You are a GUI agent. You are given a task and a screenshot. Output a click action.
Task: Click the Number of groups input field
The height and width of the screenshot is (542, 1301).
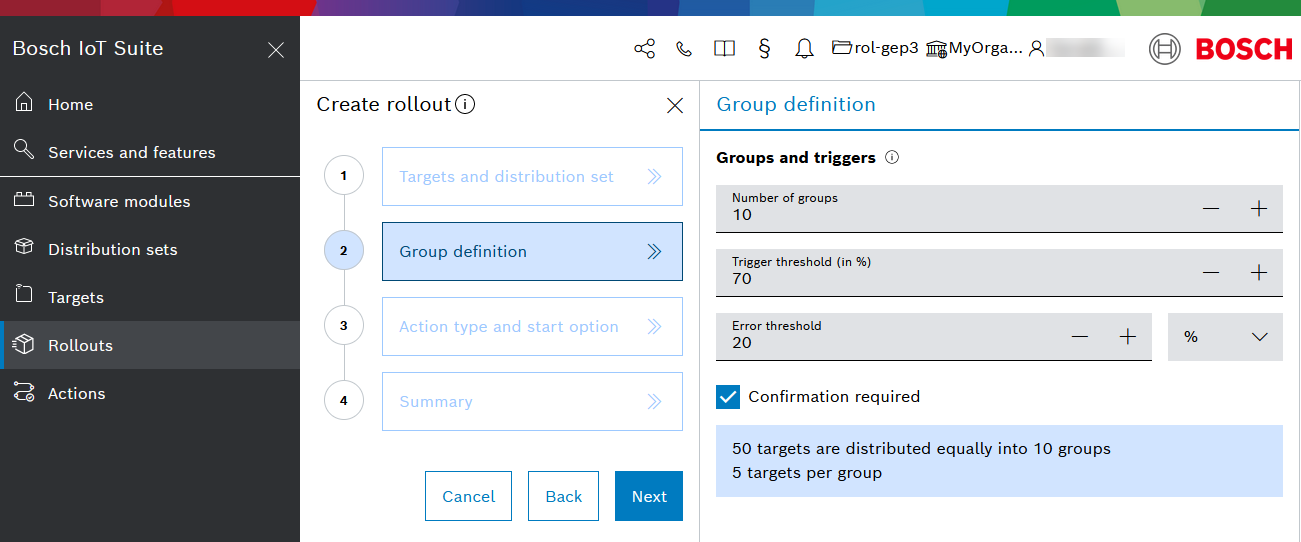[x=950, y=215]
